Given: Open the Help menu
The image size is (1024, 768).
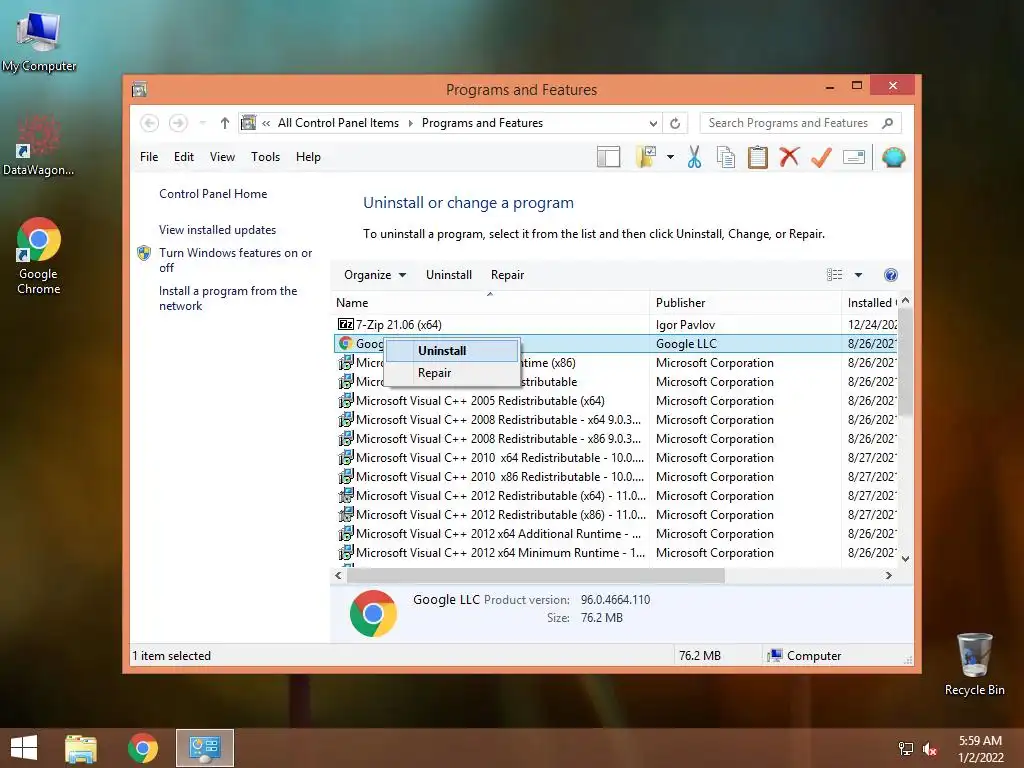Looking at the screenshot, I should pos(308,157).
